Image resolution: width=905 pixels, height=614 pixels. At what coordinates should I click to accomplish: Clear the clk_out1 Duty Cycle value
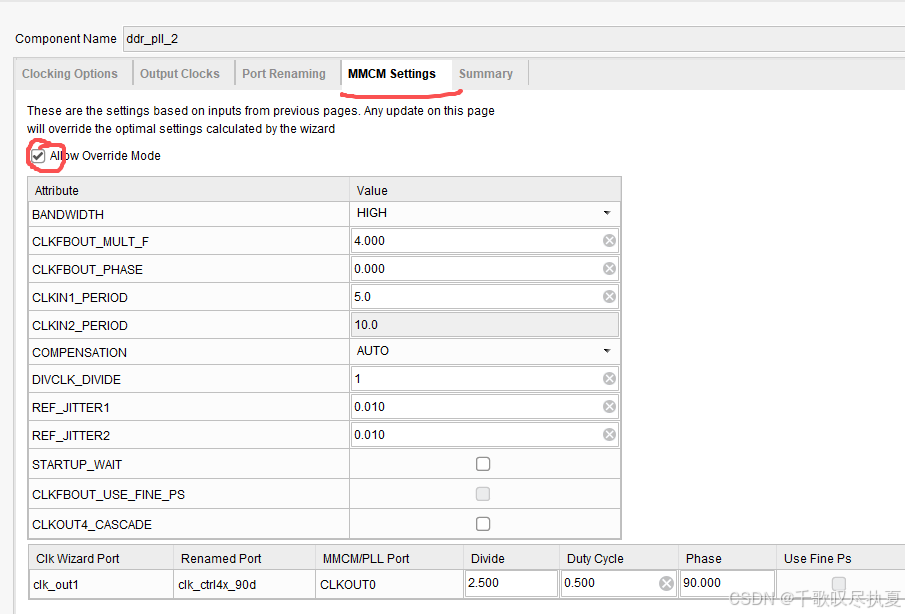[666, 583]
